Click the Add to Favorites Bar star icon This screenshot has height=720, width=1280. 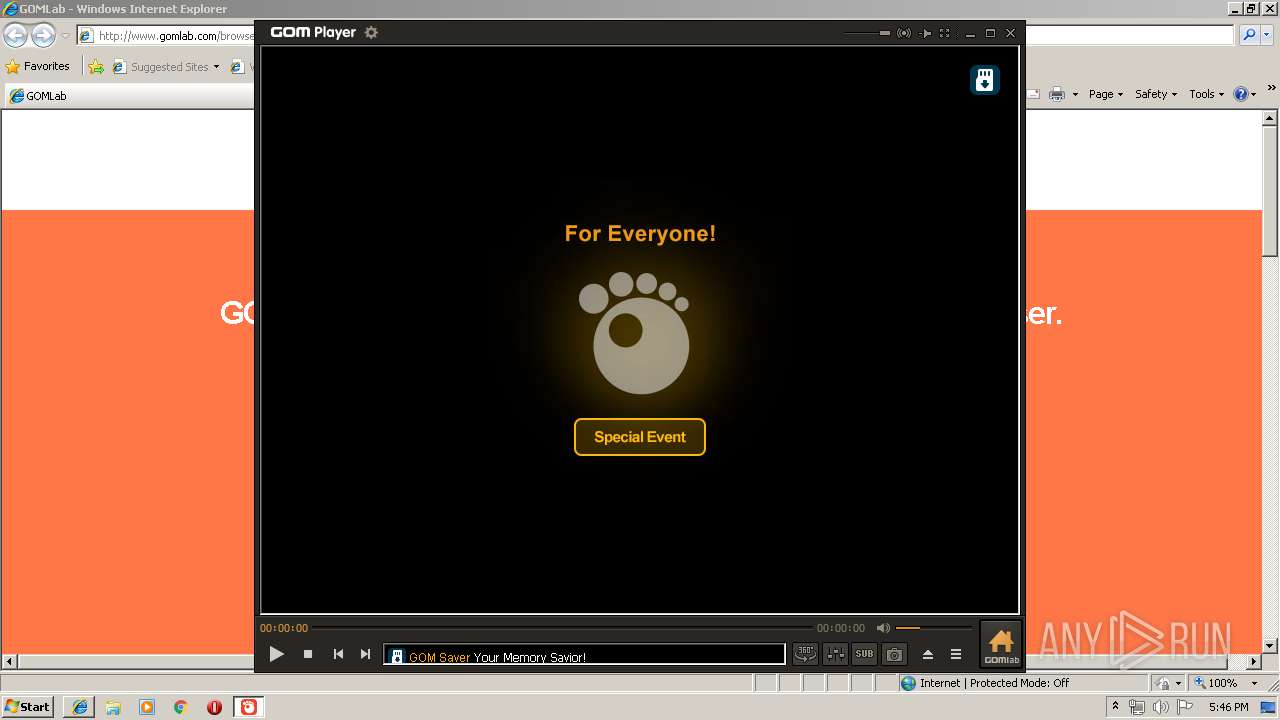coord(96,67)
